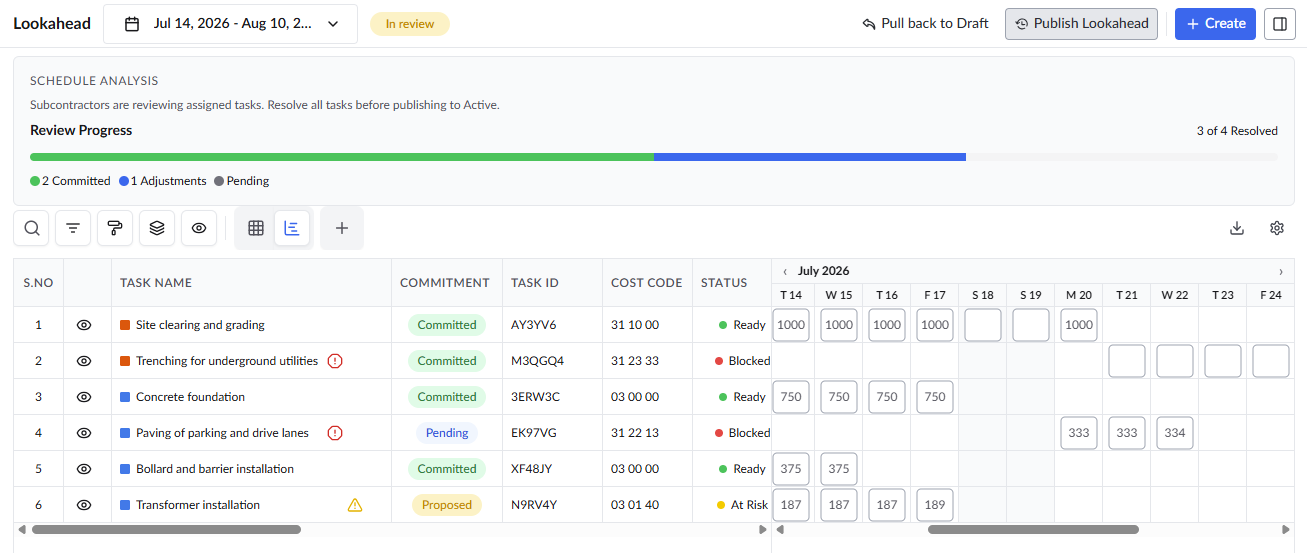
Task: Switch to the grid table view
Action: 256,228
